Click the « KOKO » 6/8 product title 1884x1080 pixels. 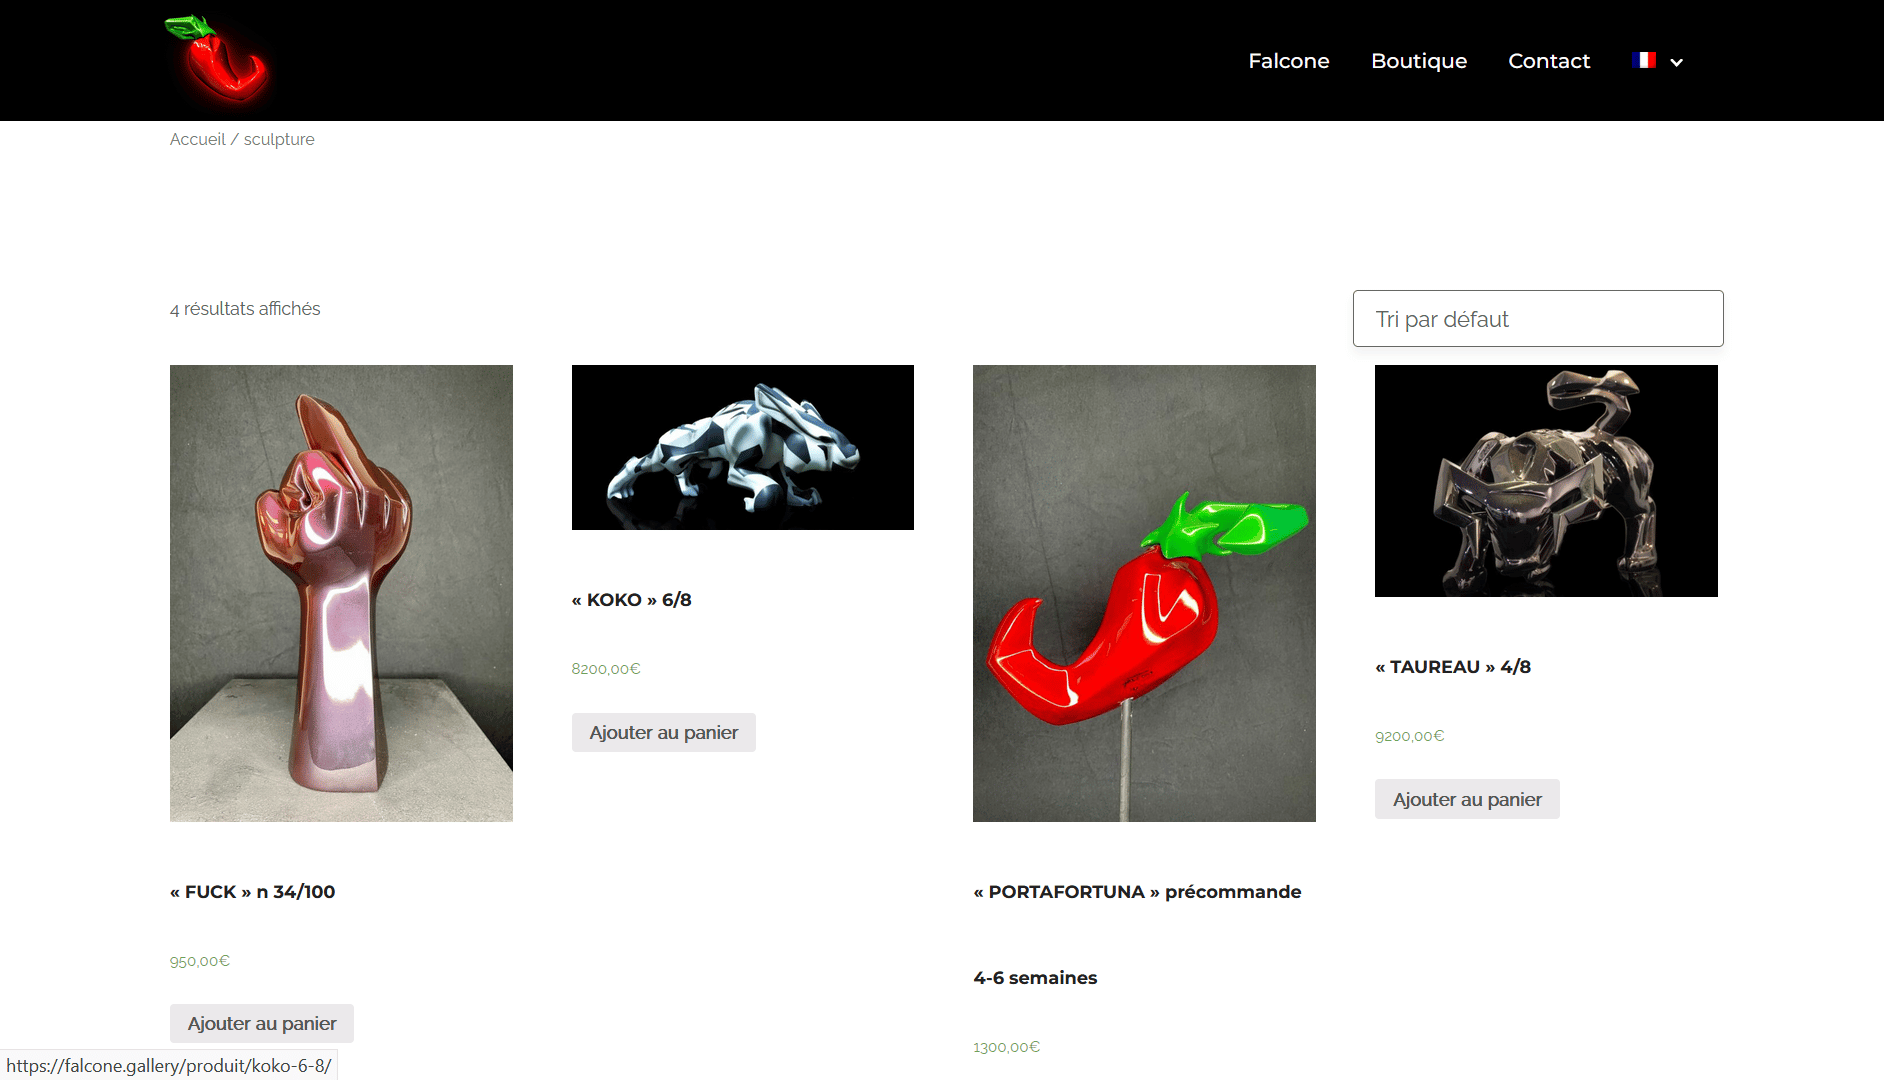point(631,600)
